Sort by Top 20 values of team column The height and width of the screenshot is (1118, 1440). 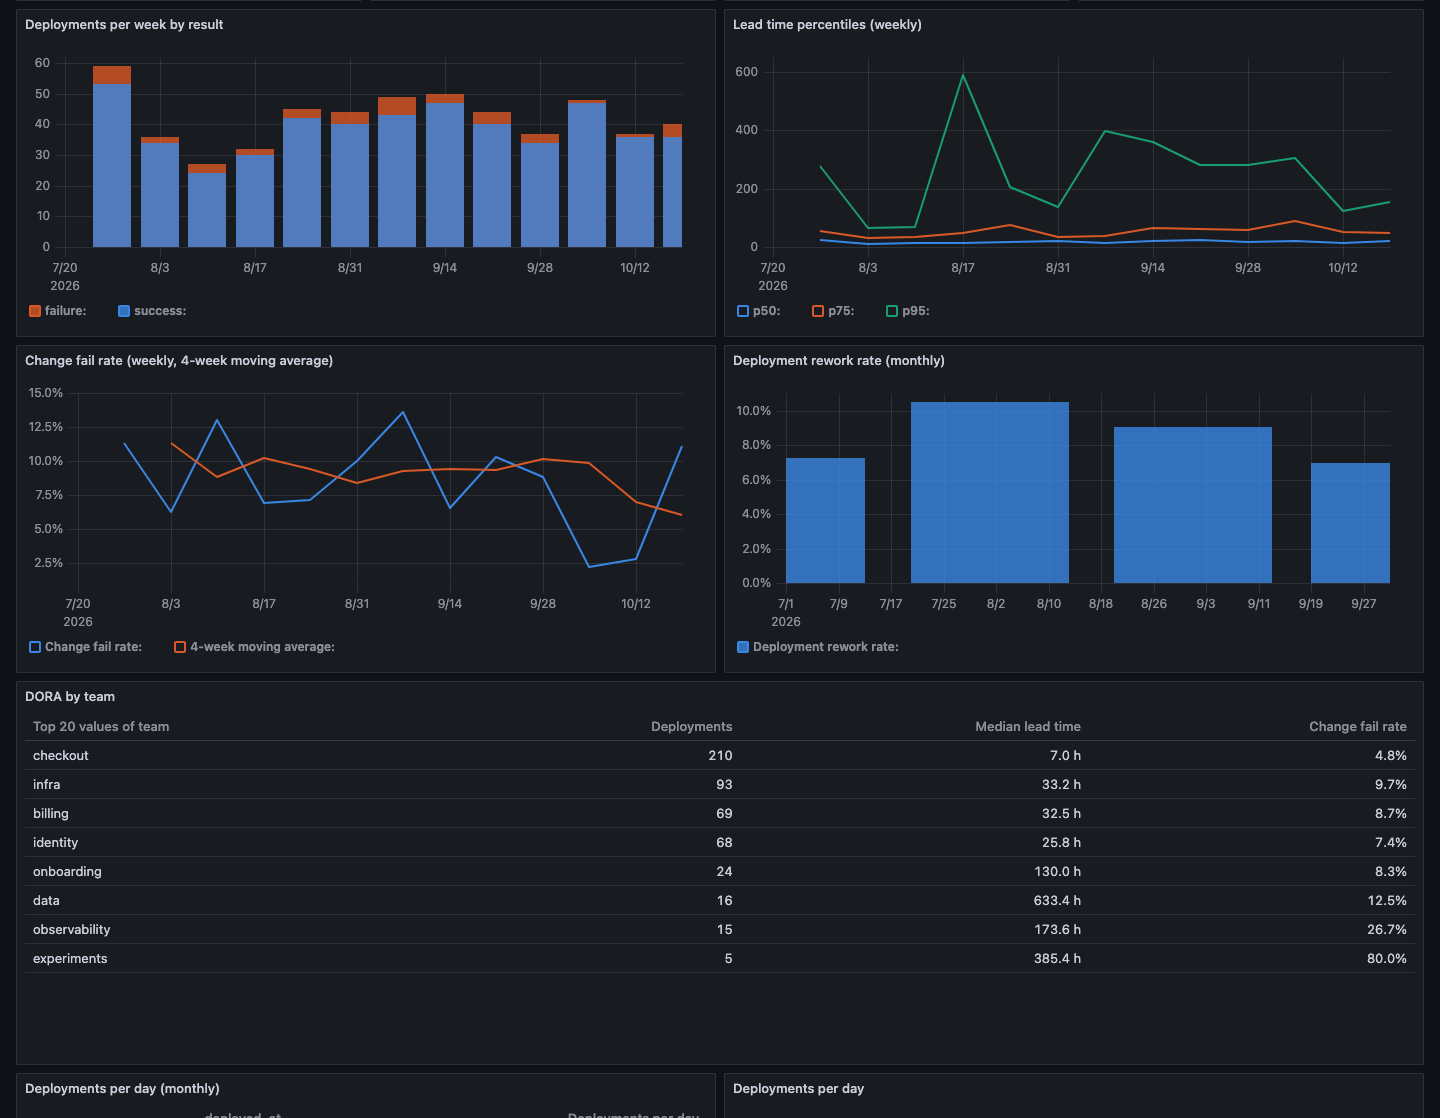101,726
